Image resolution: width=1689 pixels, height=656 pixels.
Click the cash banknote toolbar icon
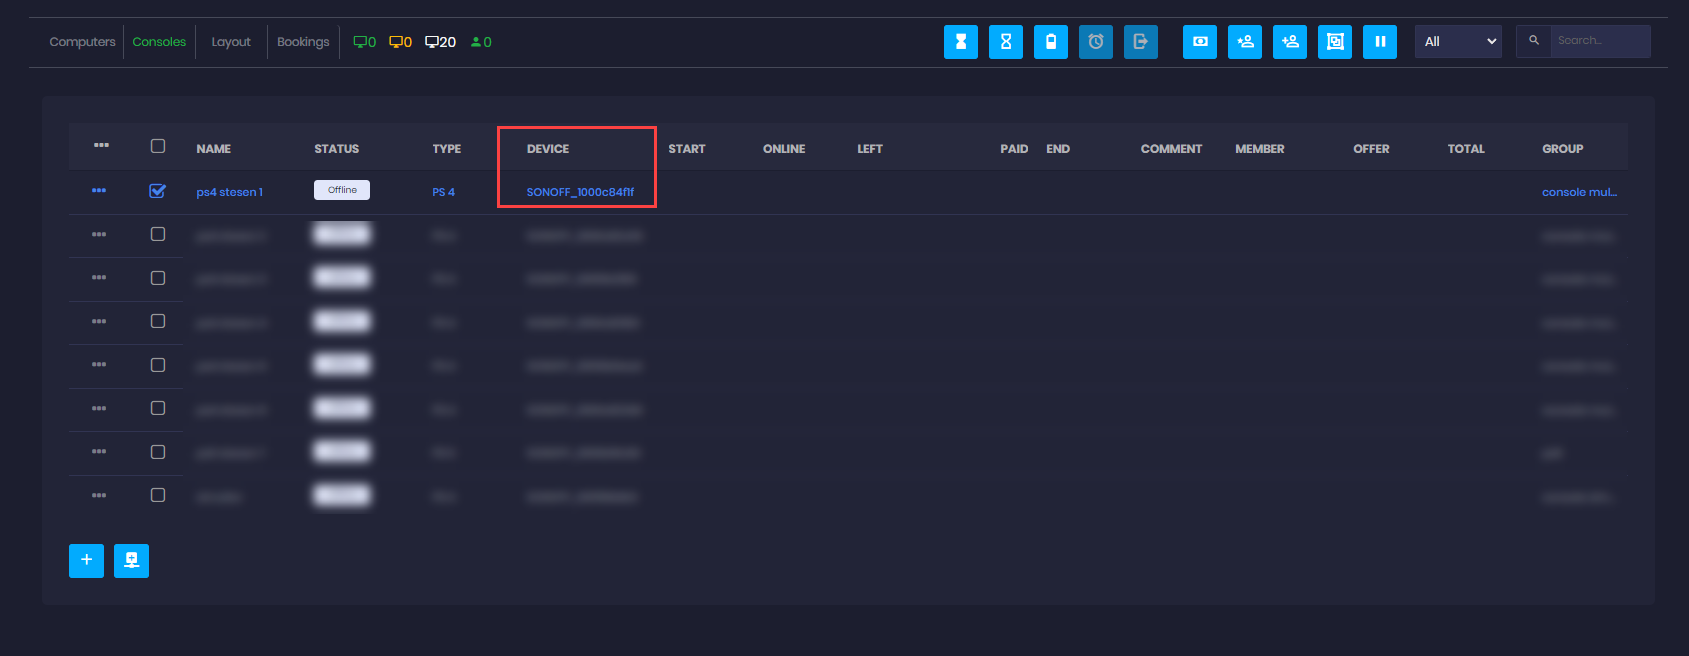1199,42
